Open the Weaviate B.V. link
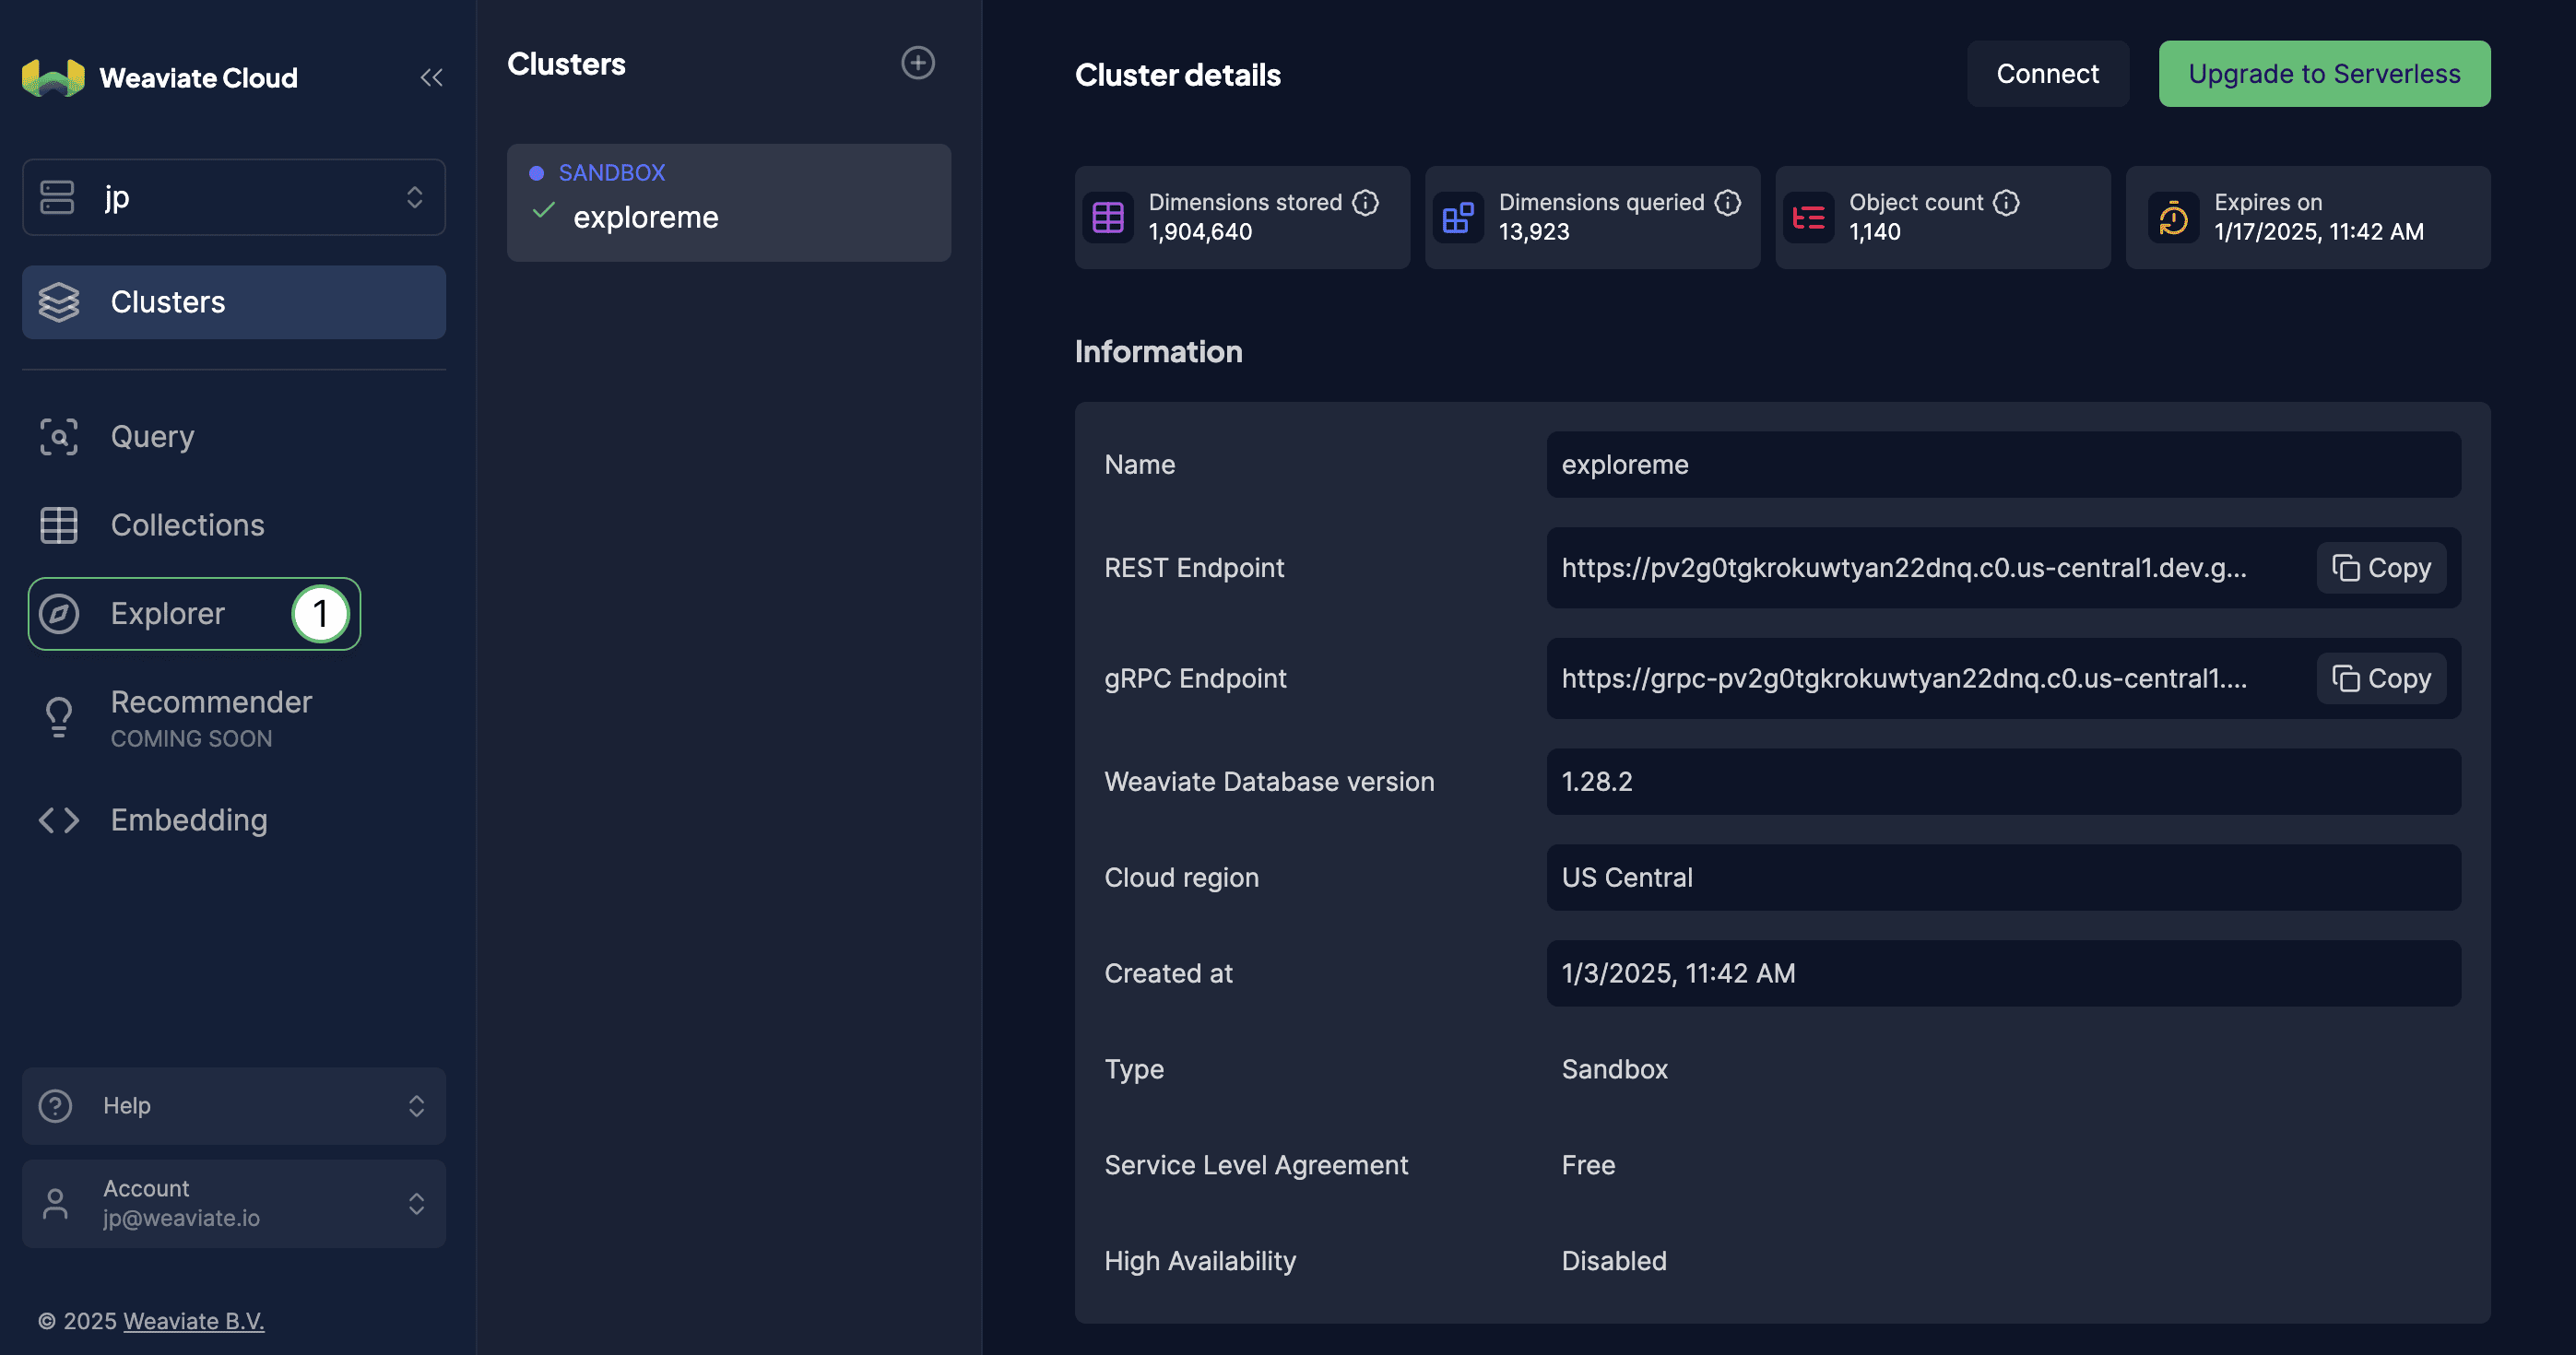The image size is (2576, 1355). pos(193,1320)
